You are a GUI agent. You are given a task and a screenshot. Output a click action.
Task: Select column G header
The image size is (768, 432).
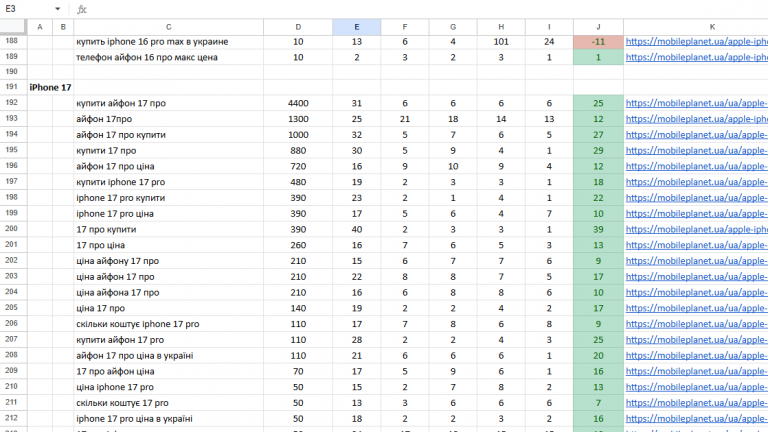click(453, 27)
